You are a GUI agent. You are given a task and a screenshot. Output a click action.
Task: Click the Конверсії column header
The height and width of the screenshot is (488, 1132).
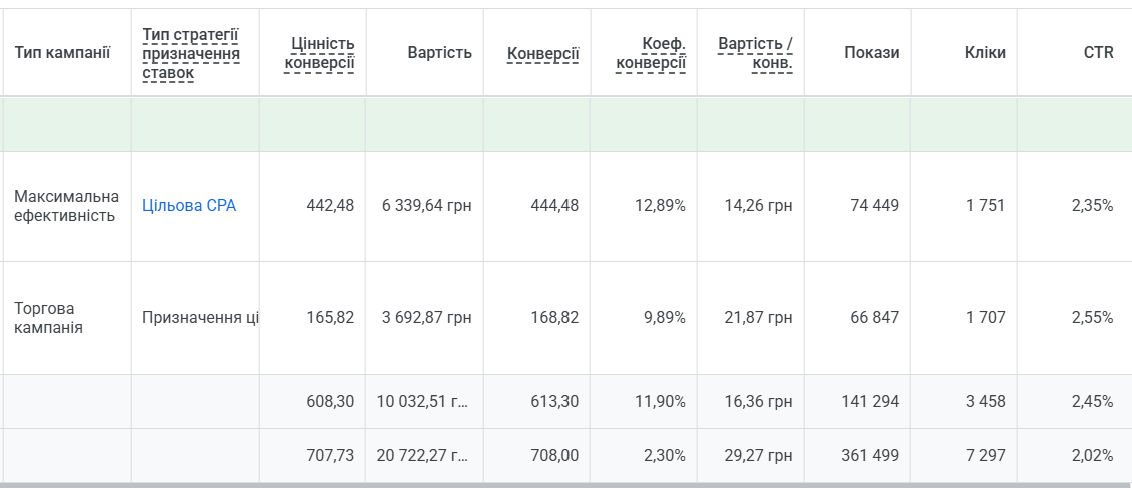click(x=543, y=53)
